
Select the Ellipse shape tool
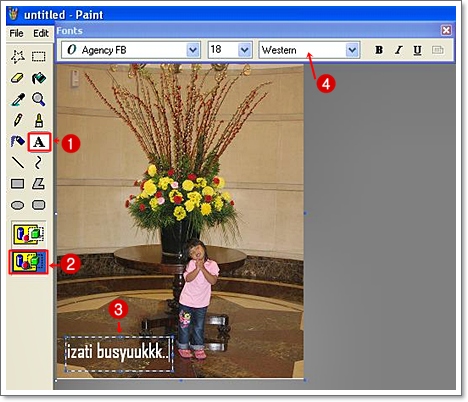17,205
